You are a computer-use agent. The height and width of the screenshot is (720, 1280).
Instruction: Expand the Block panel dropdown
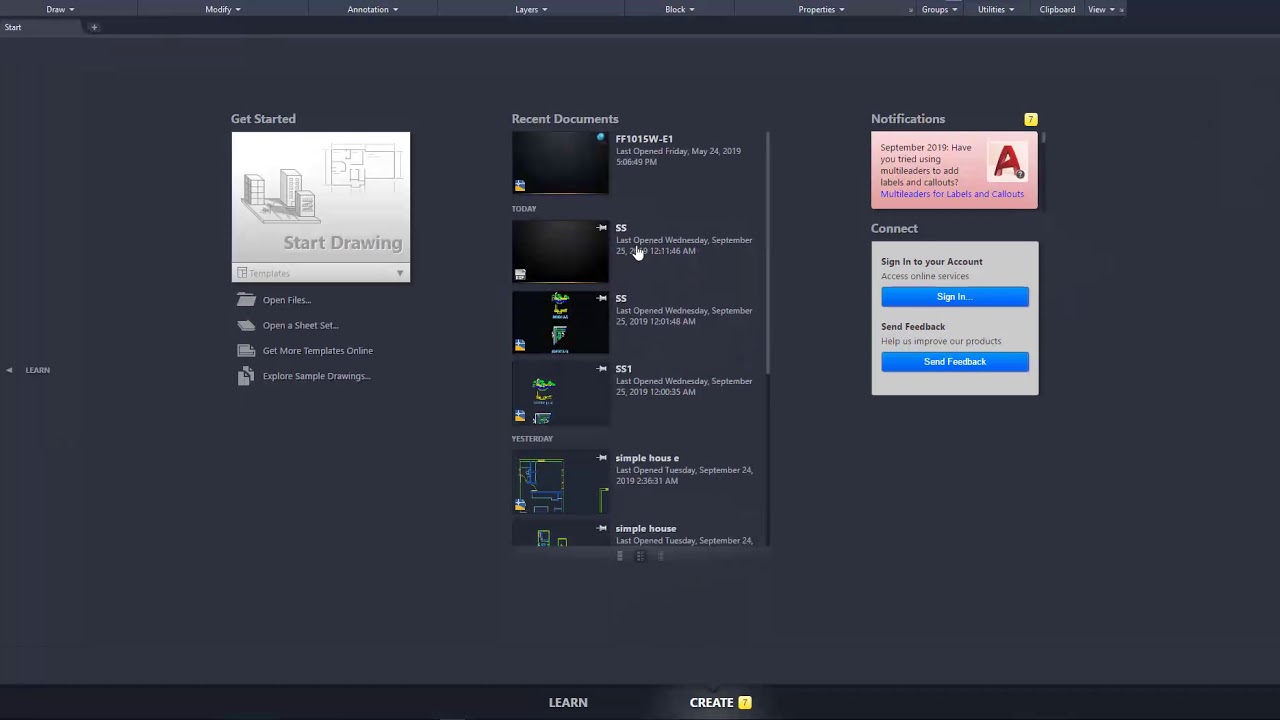point(680,9)
